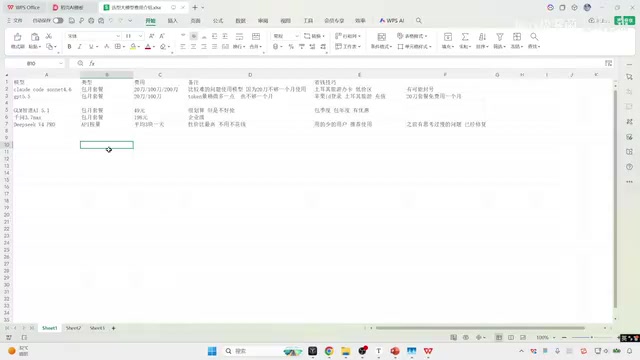640x360 pixels.
Task: Click the fx insert function button
Action: point(92,63)
